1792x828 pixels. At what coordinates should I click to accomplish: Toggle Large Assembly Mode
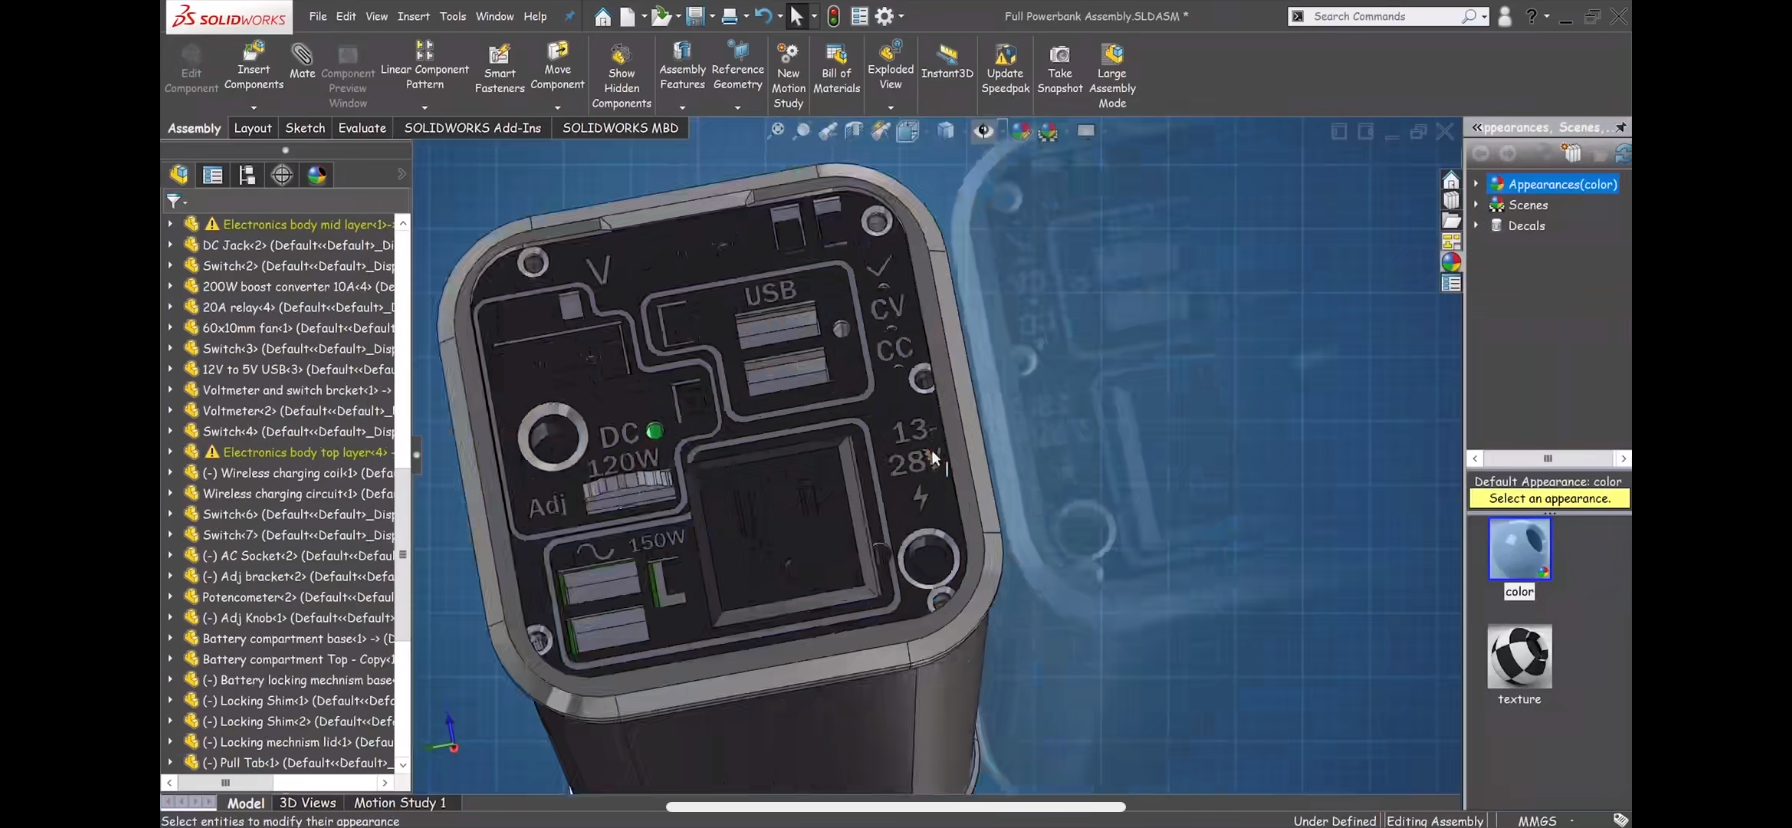click(1112, 76)
